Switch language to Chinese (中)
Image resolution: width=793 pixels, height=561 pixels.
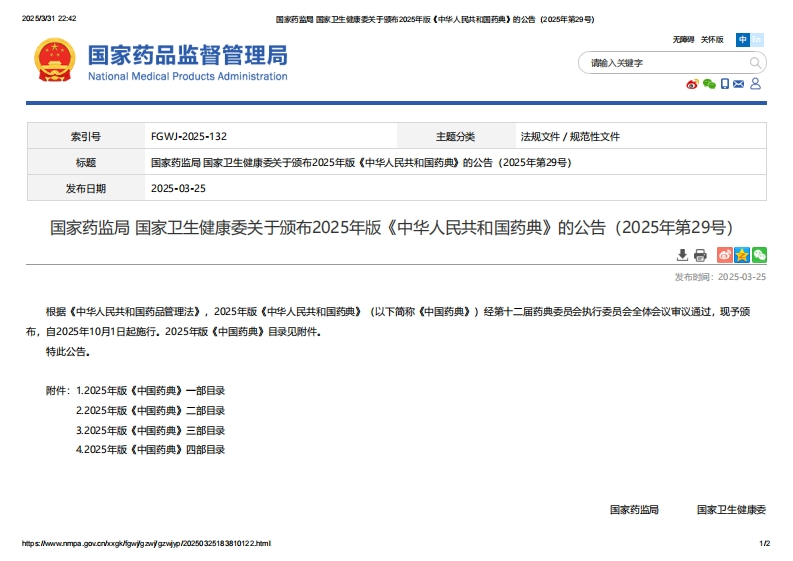[742, 40]
